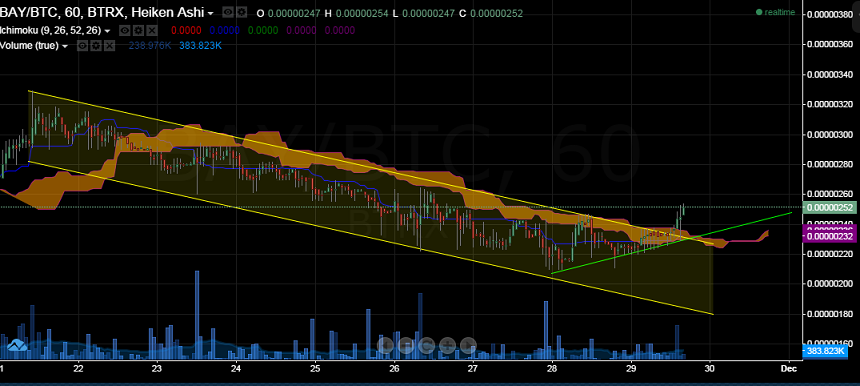Click the Volume (true) legend label
This screenshot has height=386, width=860.
(x=29, y=46)
